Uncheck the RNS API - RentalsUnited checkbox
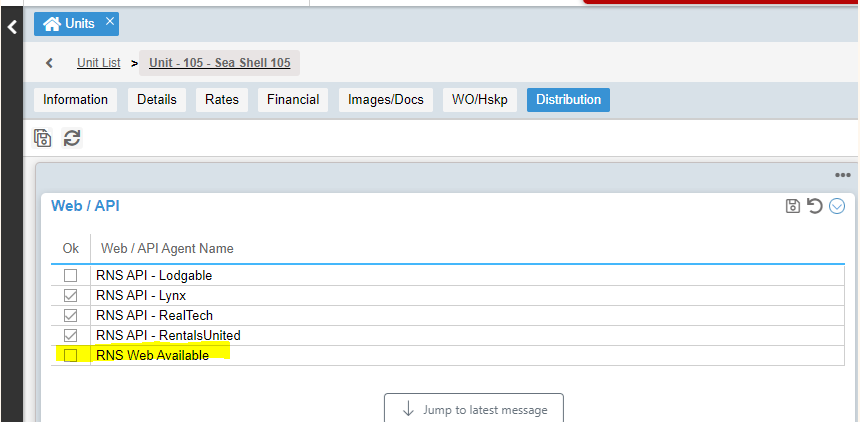 [x=70, y=335]
